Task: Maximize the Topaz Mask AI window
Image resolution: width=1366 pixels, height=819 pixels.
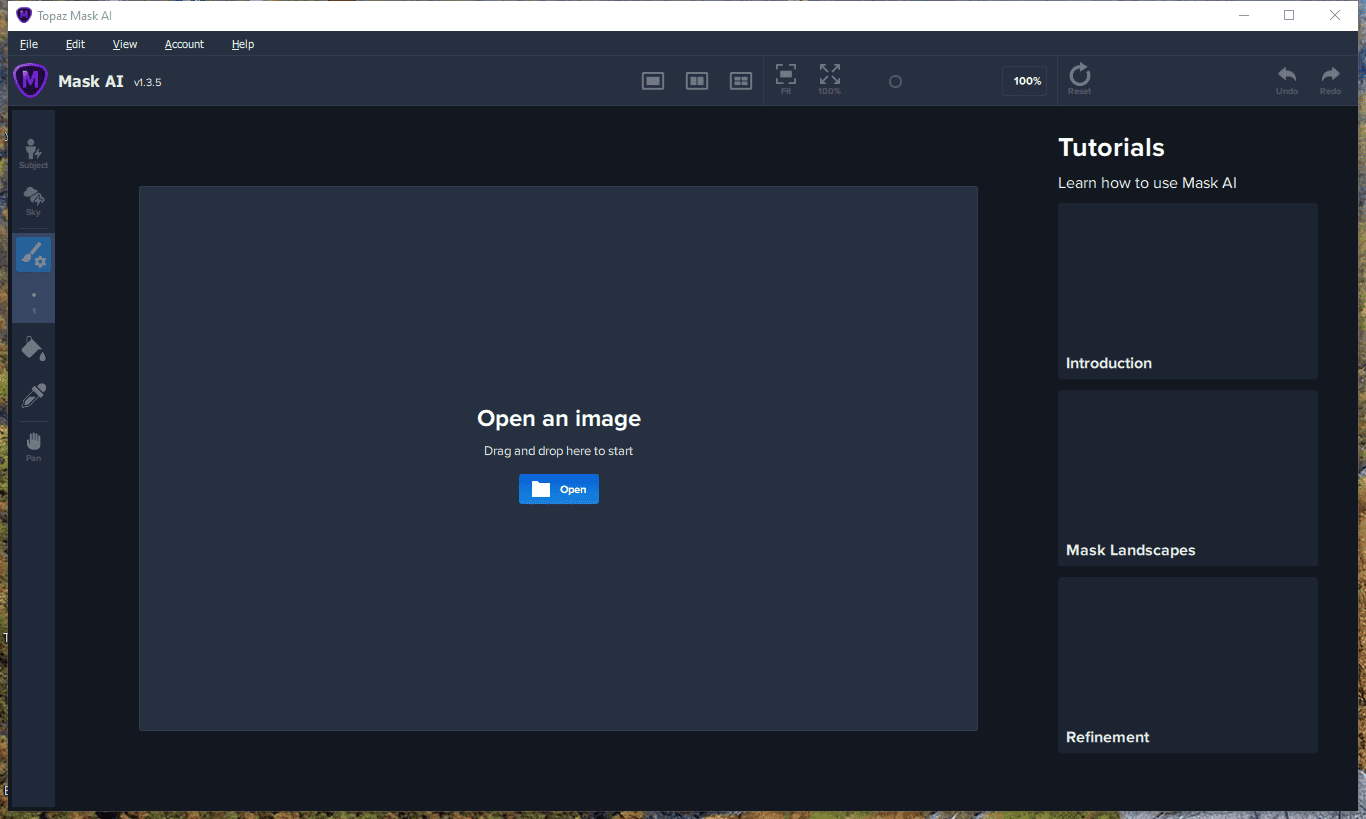Action: tap(1289, 15)
